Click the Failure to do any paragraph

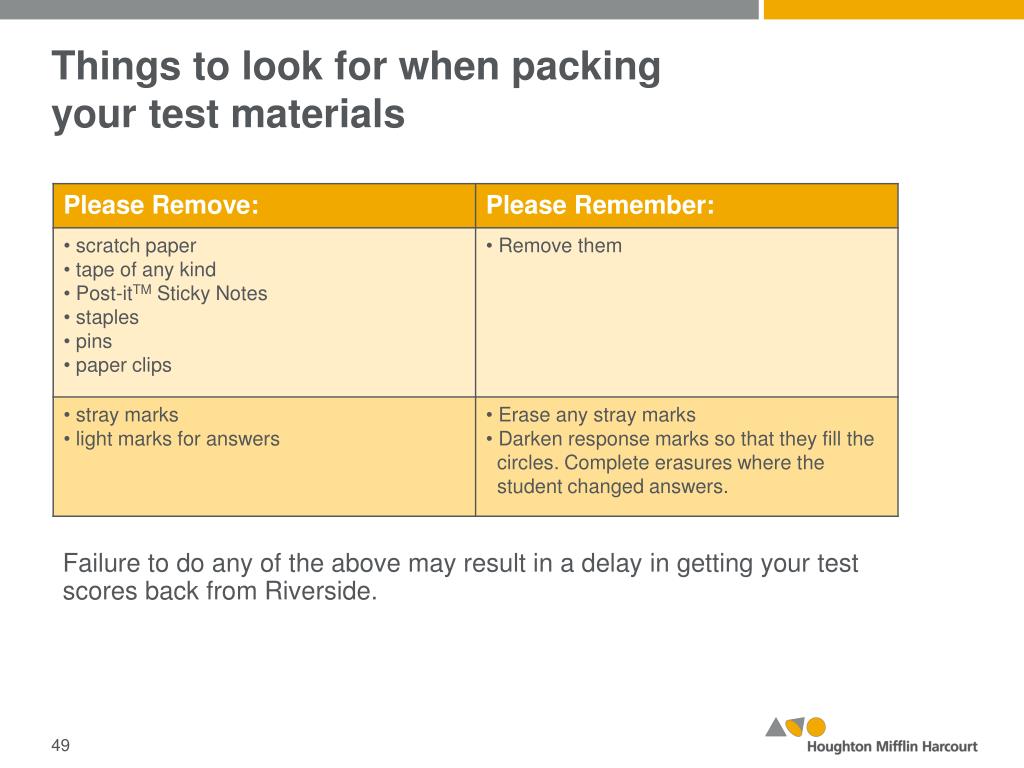pos(460,577)
